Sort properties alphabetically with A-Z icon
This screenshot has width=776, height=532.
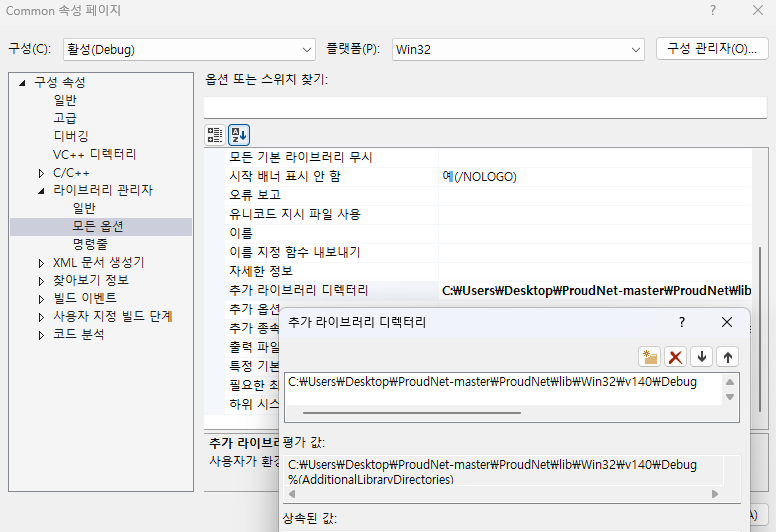[x=238, y=134]
